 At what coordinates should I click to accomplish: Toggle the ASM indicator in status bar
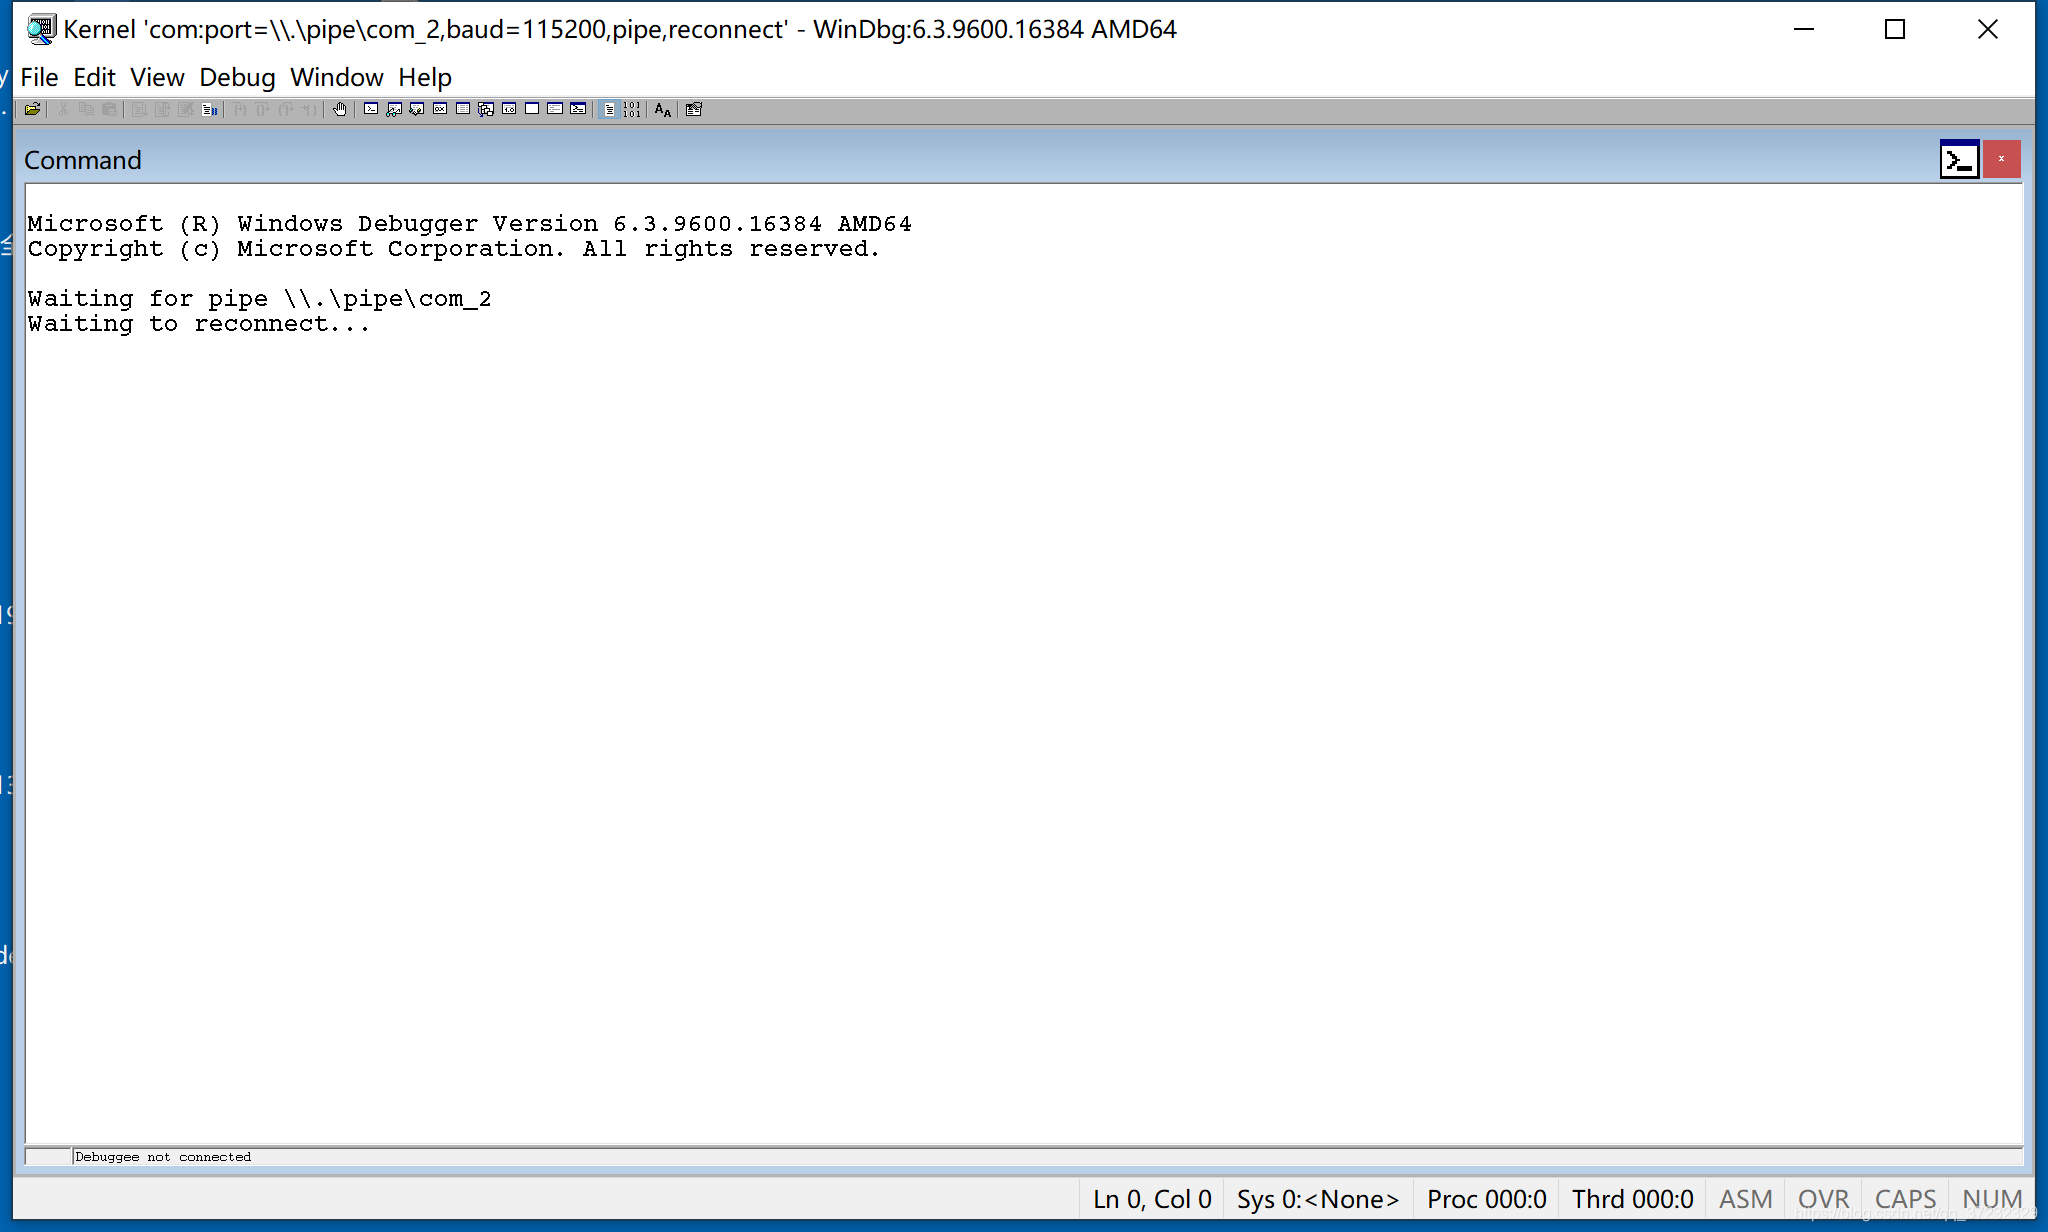coord(1744,1198)
